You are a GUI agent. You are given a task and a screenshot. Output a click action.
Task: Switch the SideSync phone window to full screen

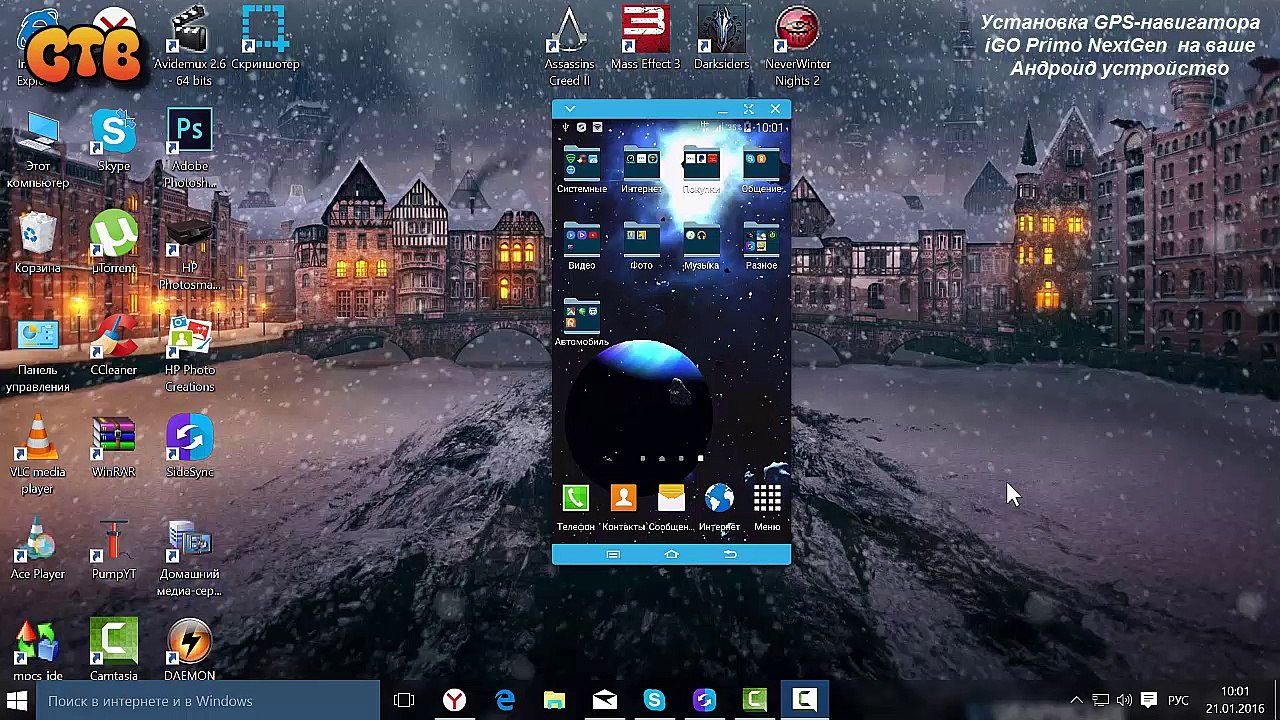point(748,109)
